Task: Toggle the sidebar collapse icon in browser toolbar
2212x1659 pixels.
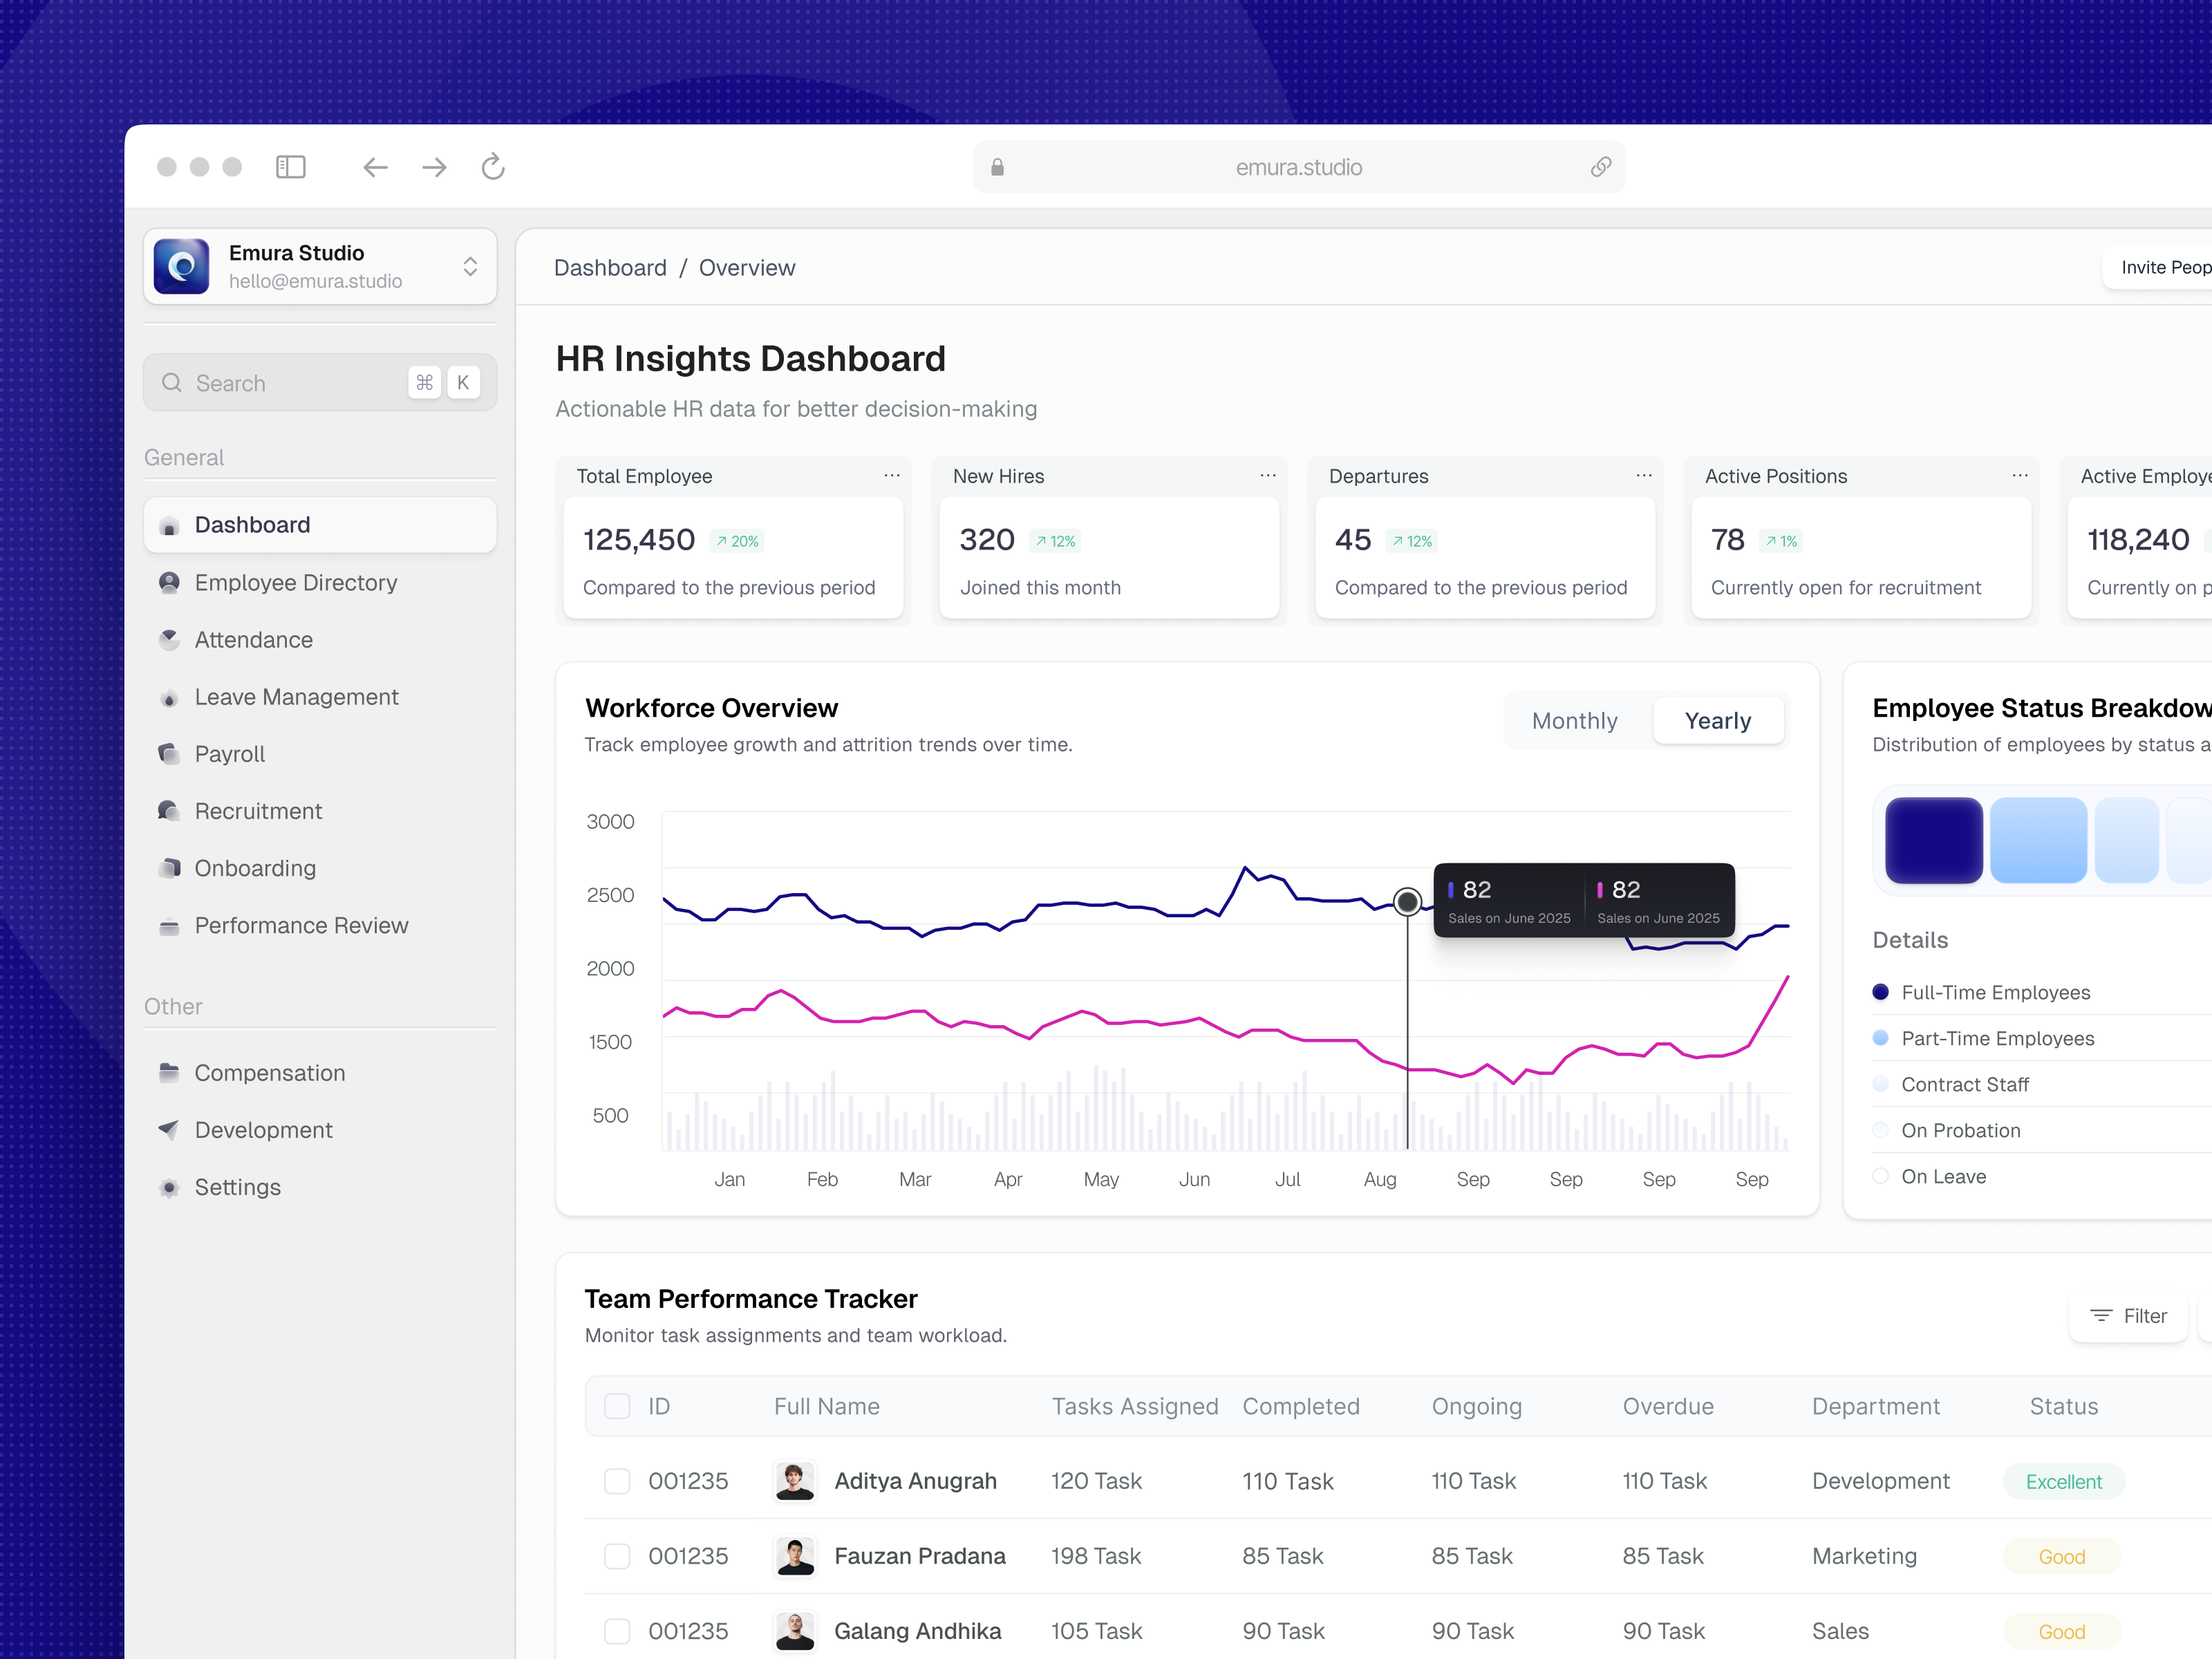Action: [x=291, y=167]
